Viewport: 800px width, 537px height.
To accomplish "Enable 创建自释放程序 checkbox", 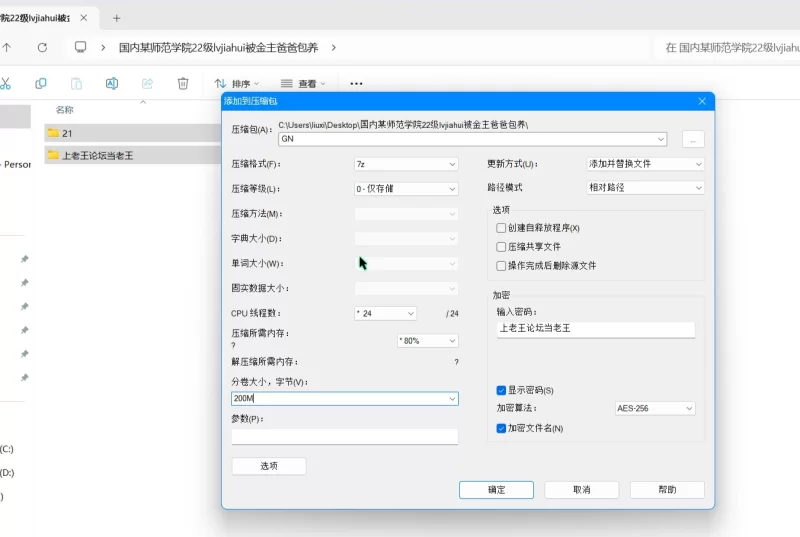I will pos(502,228).
